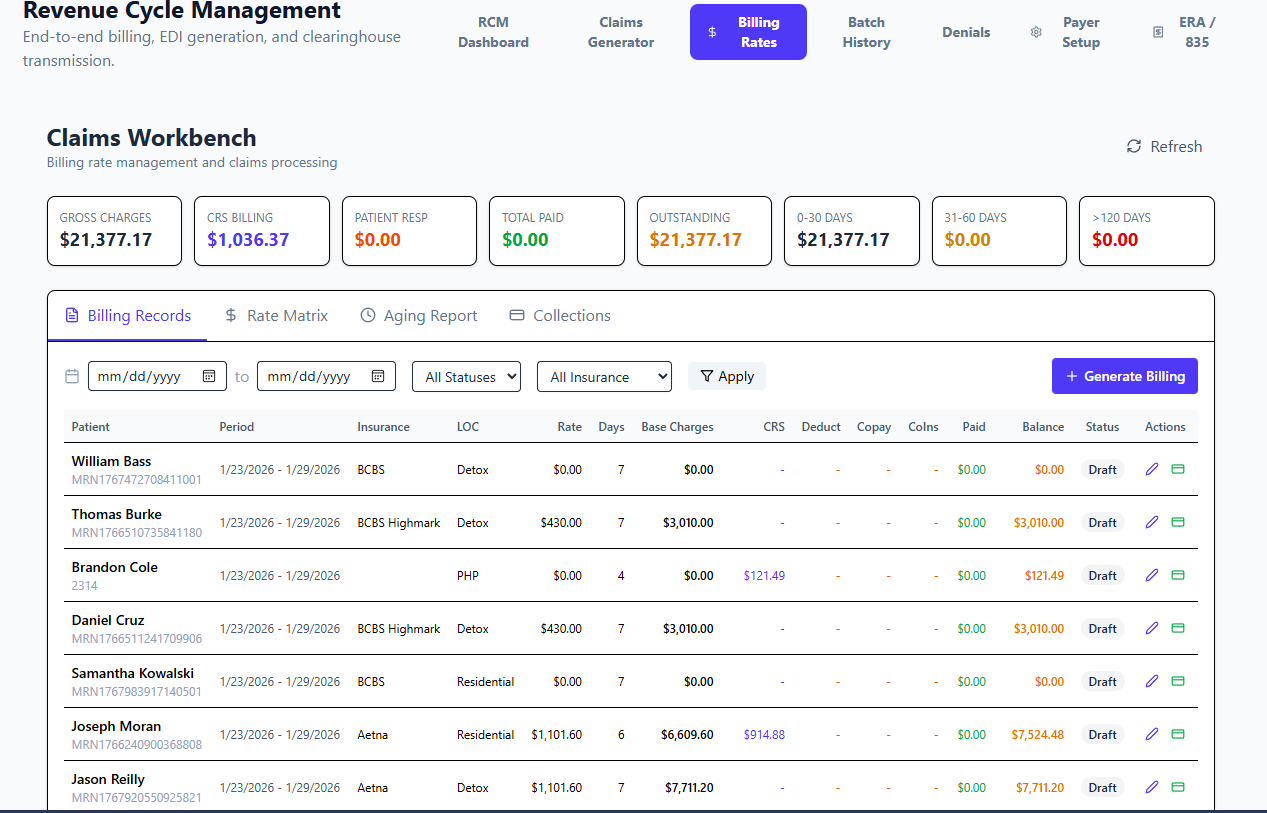Click the green payment card icon for Samantha Kowalski
The image size is (1267, 813).
pyautogui.click(x=1178, y=681)
